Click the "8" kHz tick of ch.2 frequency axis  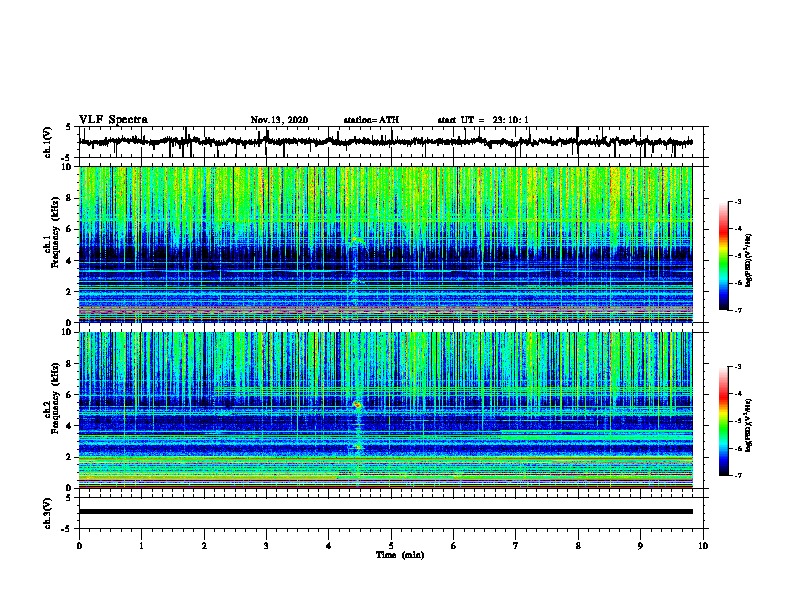pos(70,364)
